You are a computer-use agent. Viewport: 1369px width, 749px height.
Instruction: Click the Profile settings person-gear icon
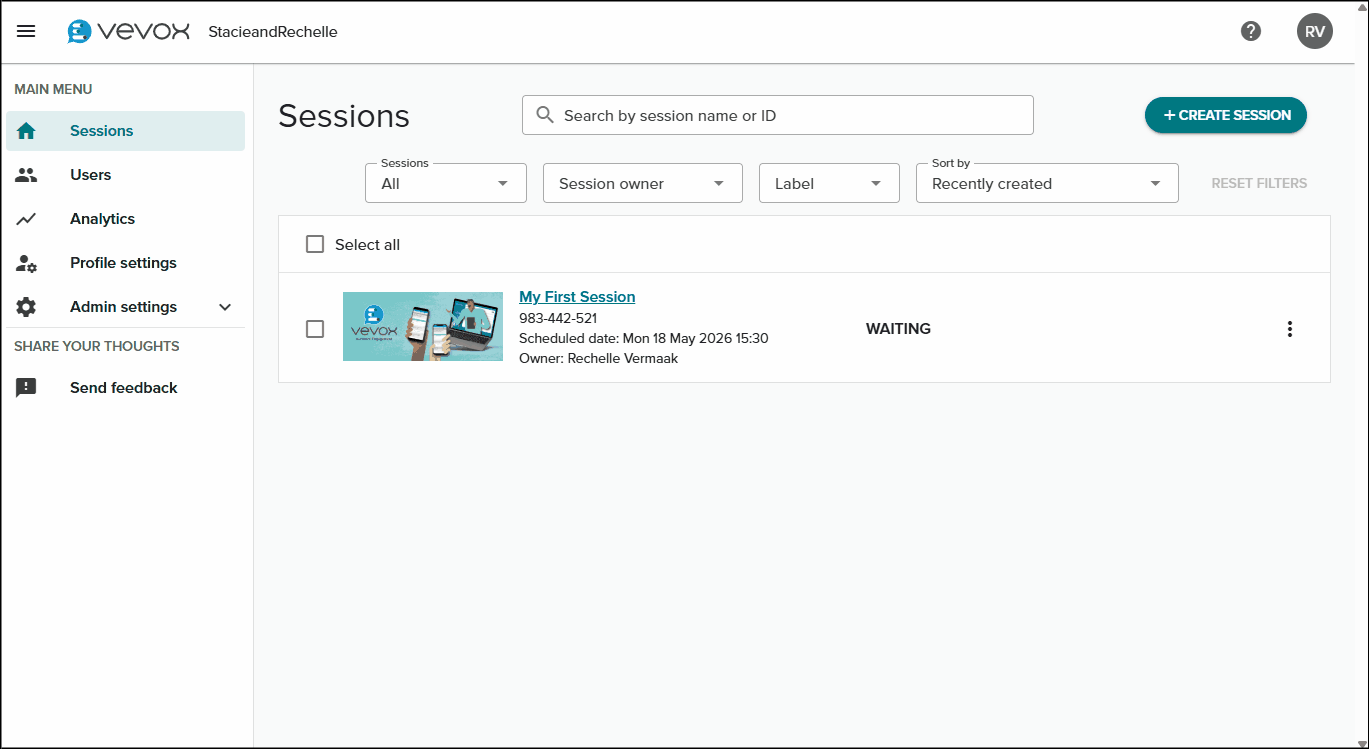(26, 263)
